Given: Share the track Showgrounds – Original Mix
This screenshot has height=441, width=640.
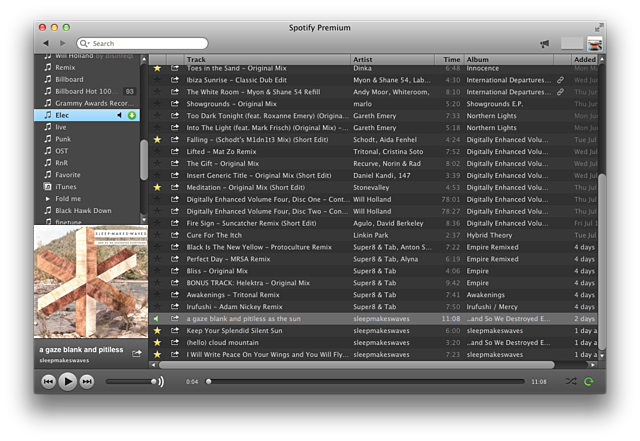Looking at the screenshot, I should 175,104.
